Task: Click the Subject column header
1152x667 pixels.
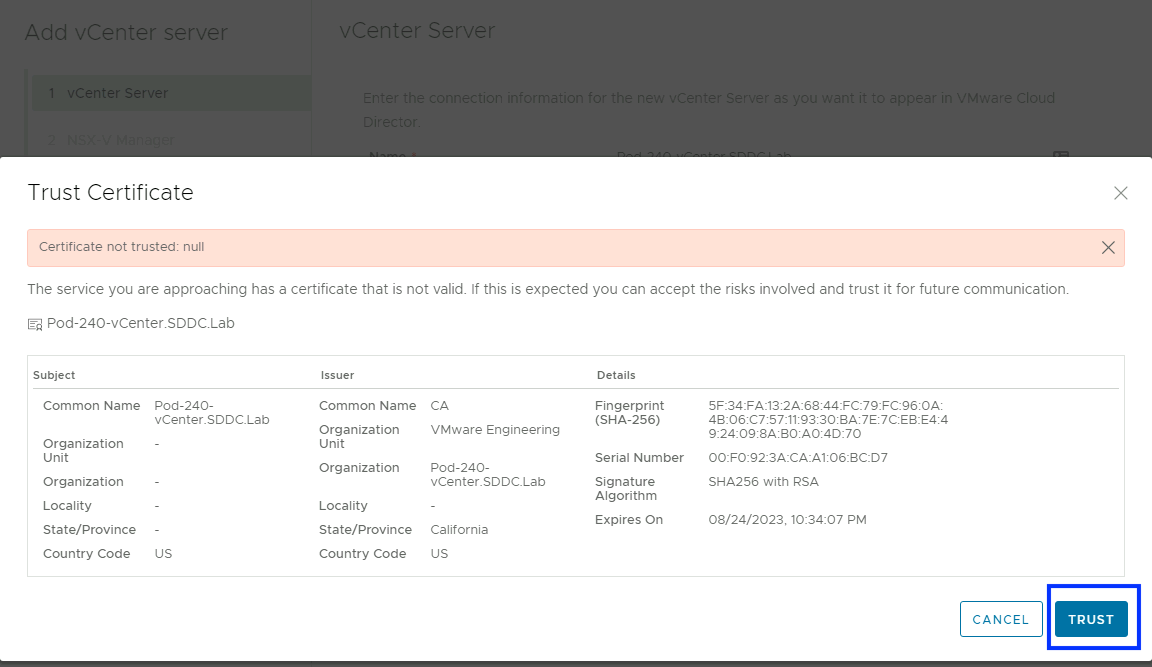Action: point(54,375)
